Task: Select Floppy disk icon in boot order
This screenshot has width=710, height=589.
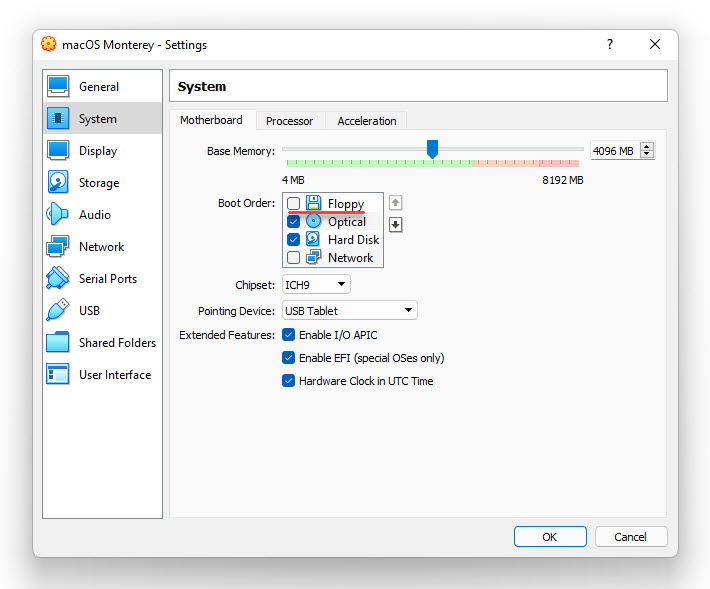Action: (313, 203)
